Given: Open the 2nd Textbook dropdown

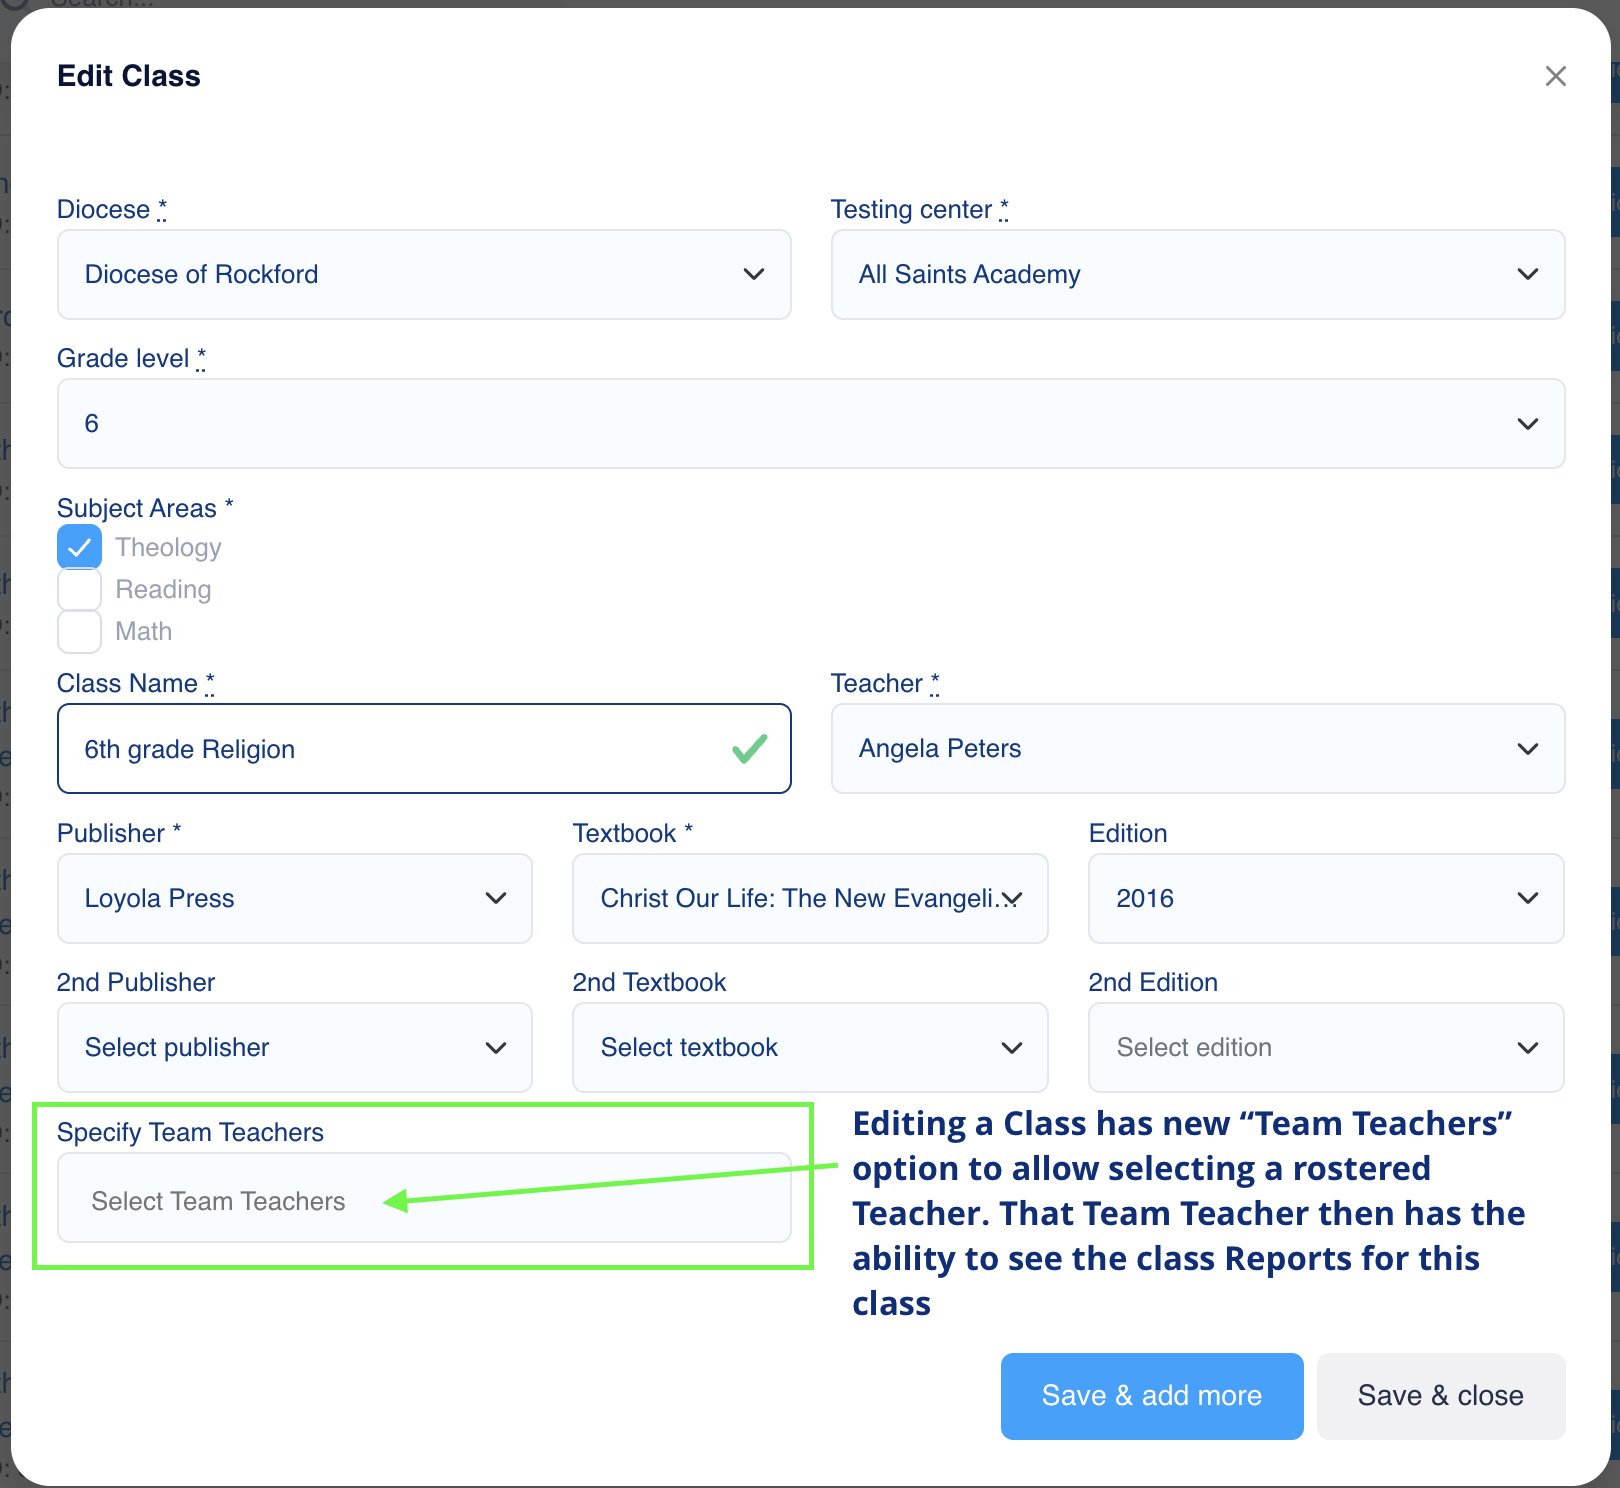Looking at the screenshot, I should [x=809, y=1048].
